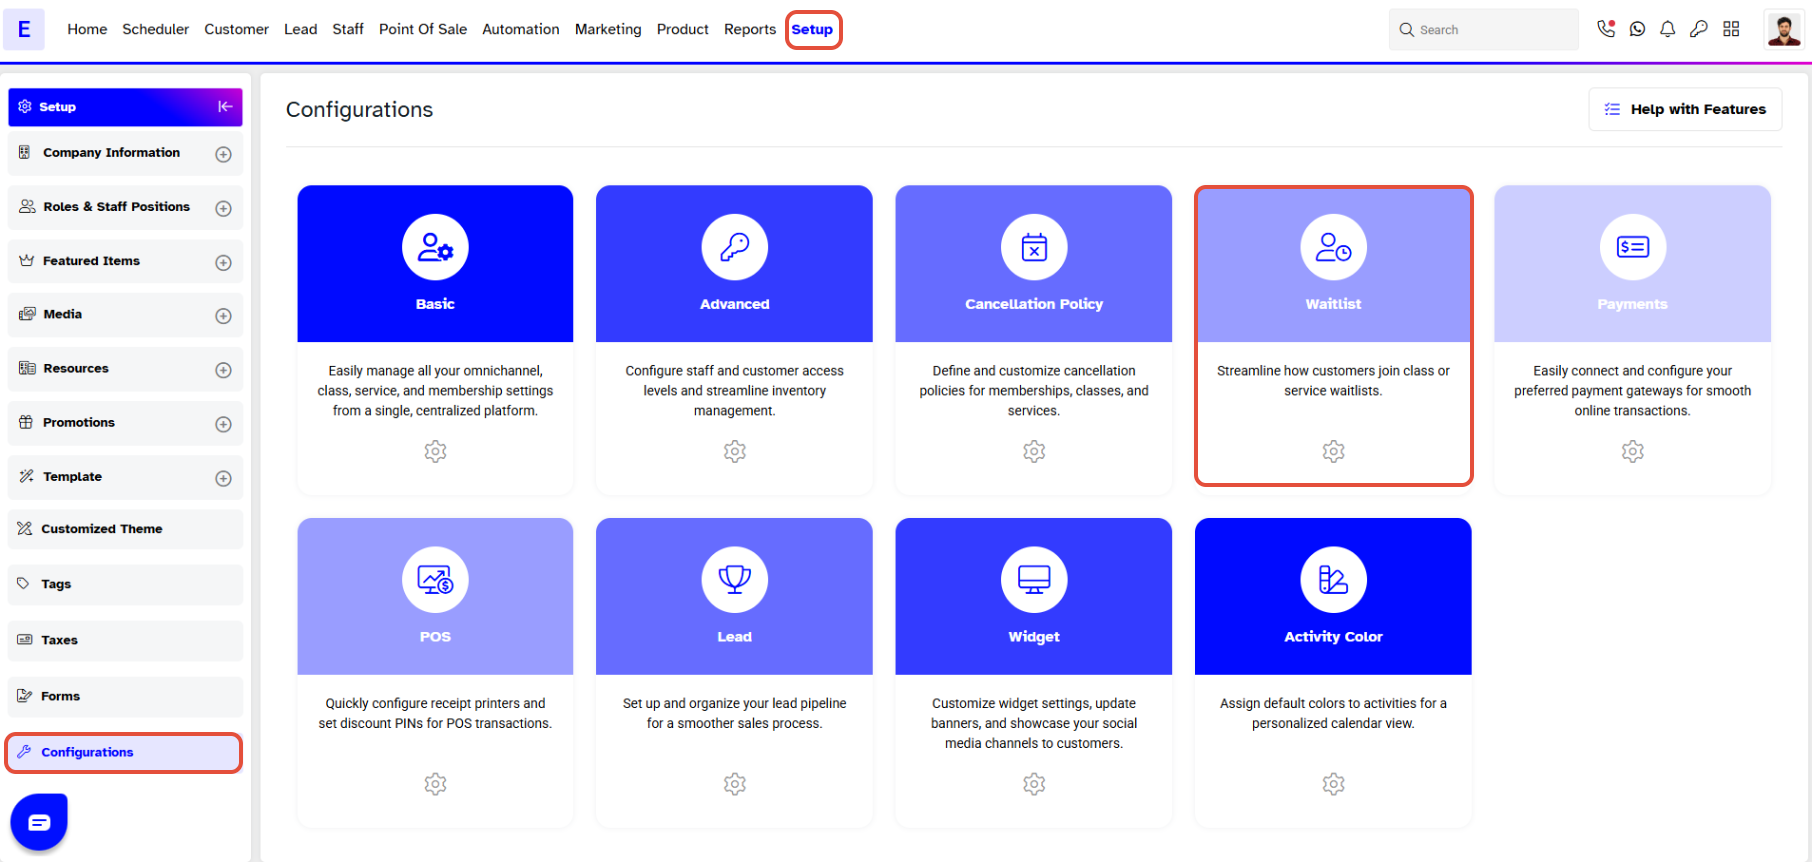The height and width of the screenshot is (862, 1812).
Task: Open Activity Color settings gear icon
Action: [1333, 784]
